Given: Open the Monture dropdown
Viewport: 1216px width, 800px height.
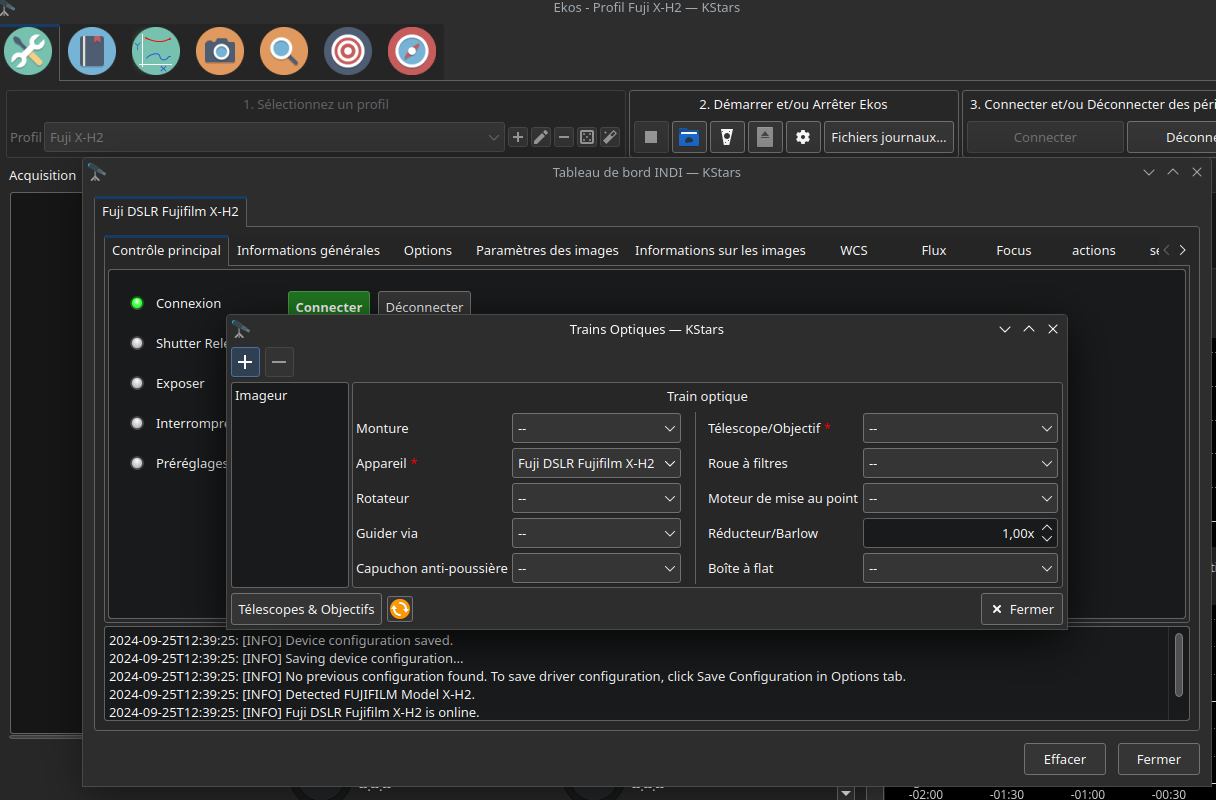Looking at the screenshot, I should coord(596,428).
